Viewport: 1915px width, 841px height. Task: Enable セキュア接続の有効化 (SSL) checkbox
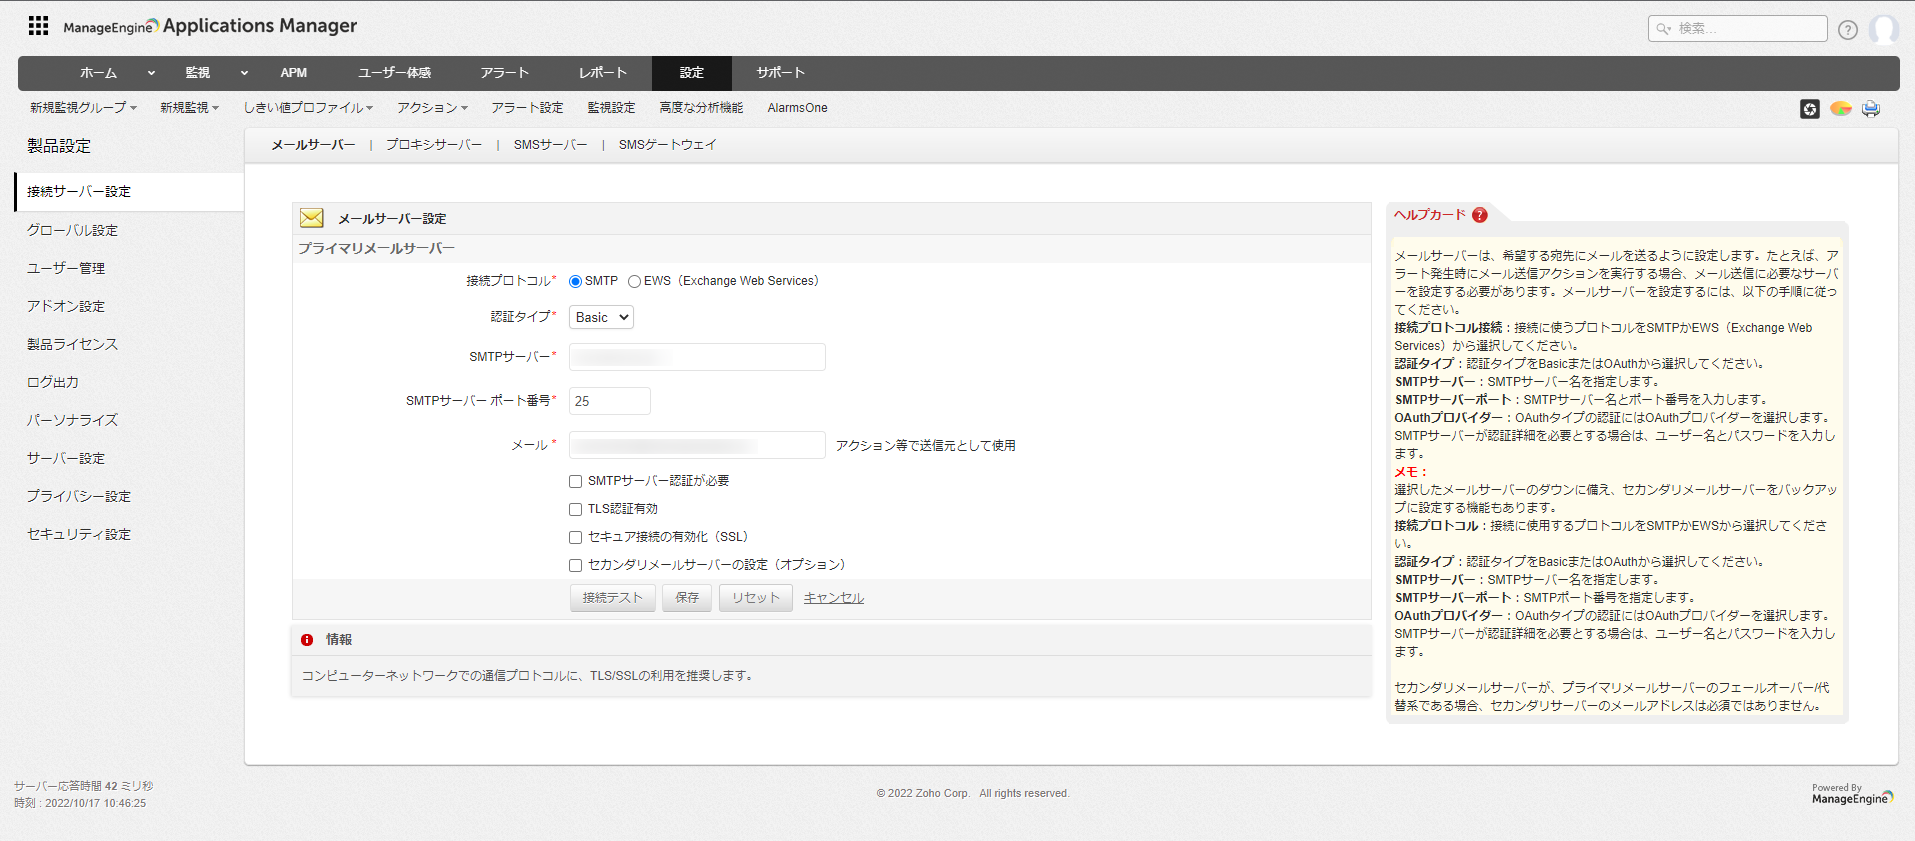[576, 538]
